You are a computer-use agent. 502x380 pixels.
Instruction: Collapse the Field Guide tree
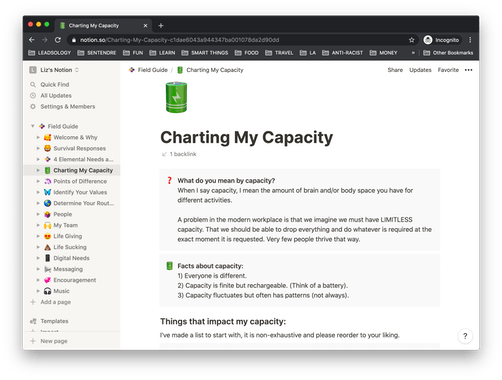(33, 126)
